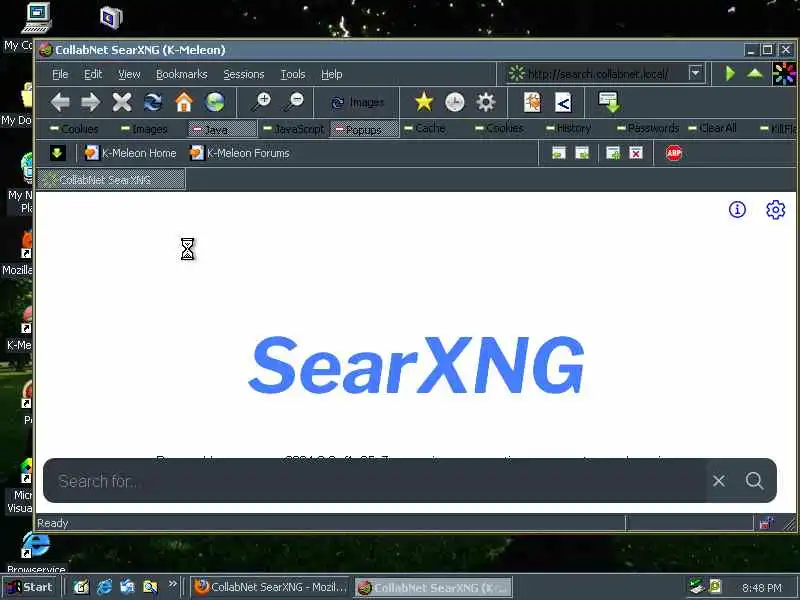Image resolution: width=800 pixels, height=600 pixels.
Task: Open history via the clock icon
Action: pyautogui.click(x=455, y=103)
